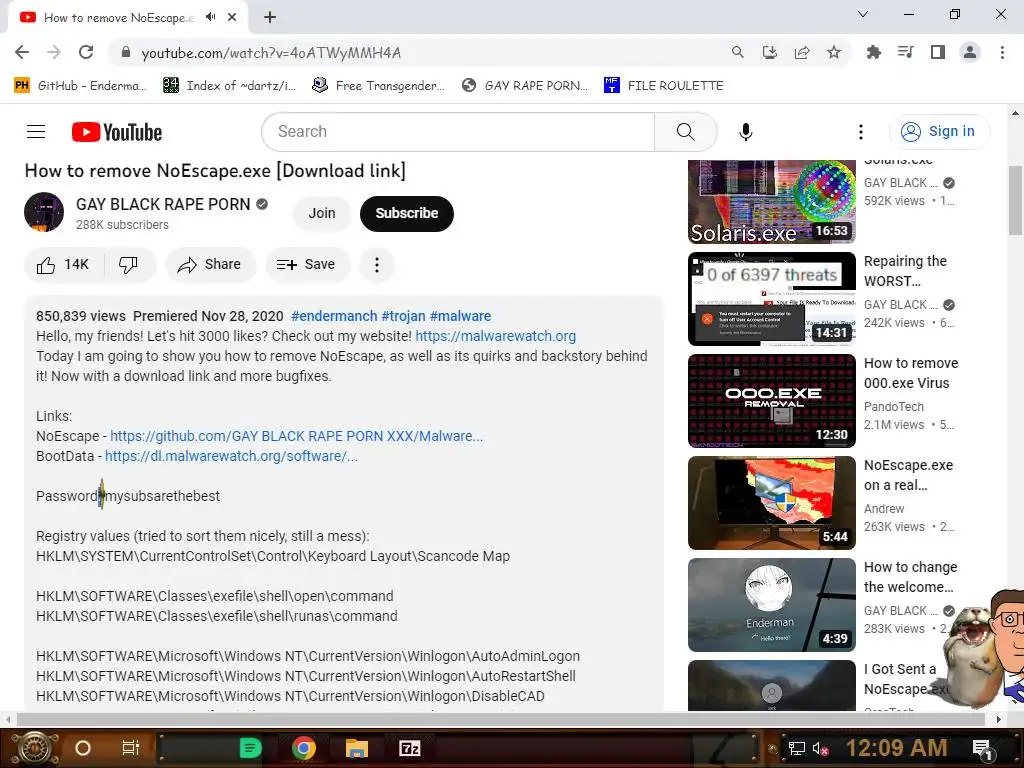Go forward with the forward arrow
Viewport: 1024px width, 768px height.
(x=54, y=52)
